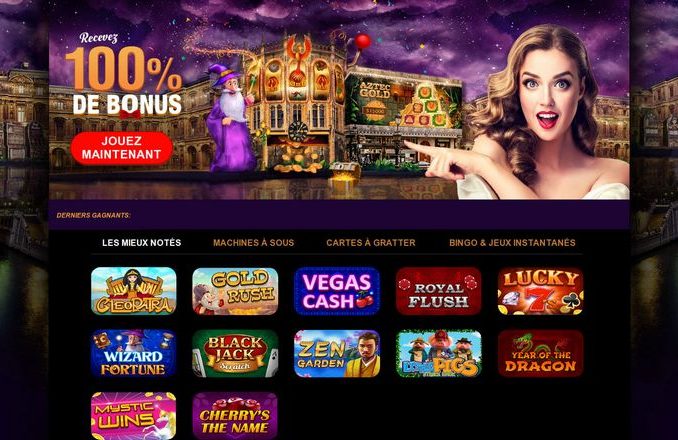Open the Mystic Wins game tile
The height and width of the screenshot is (440, 678).
pyautogui.click(x=134, y=416)
